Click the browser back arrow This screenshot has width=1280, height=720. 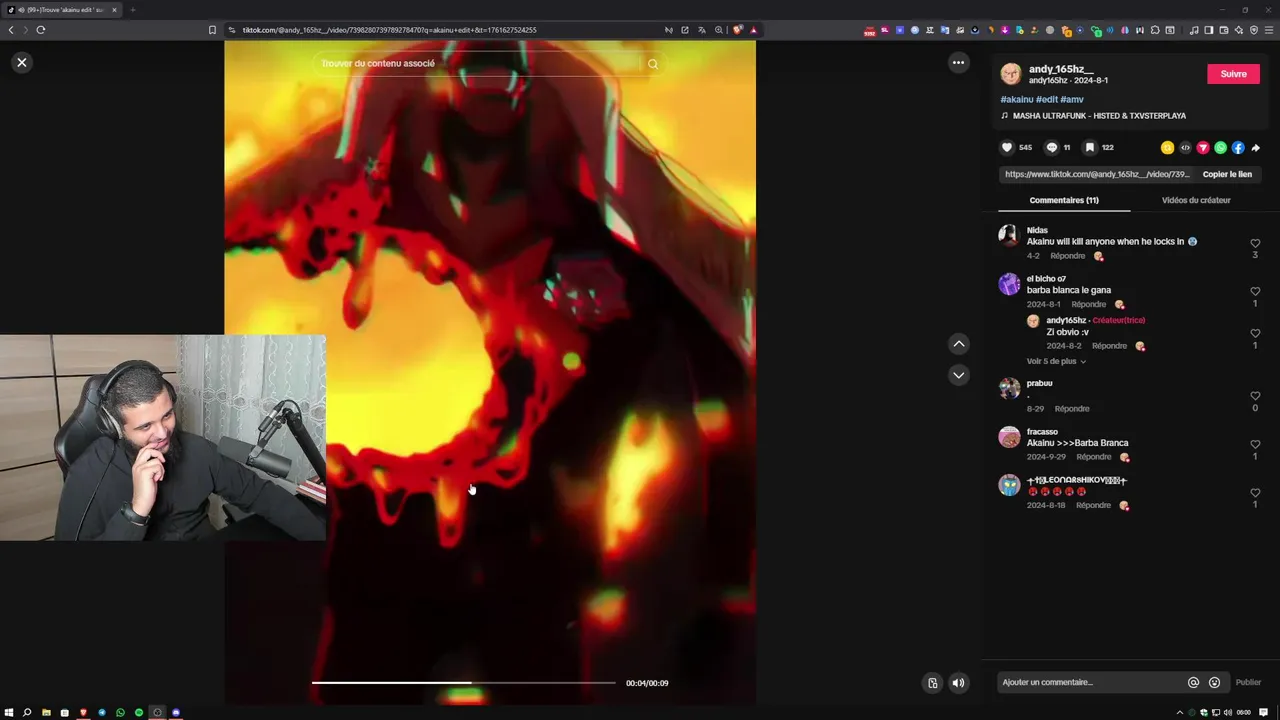(11, 30)
